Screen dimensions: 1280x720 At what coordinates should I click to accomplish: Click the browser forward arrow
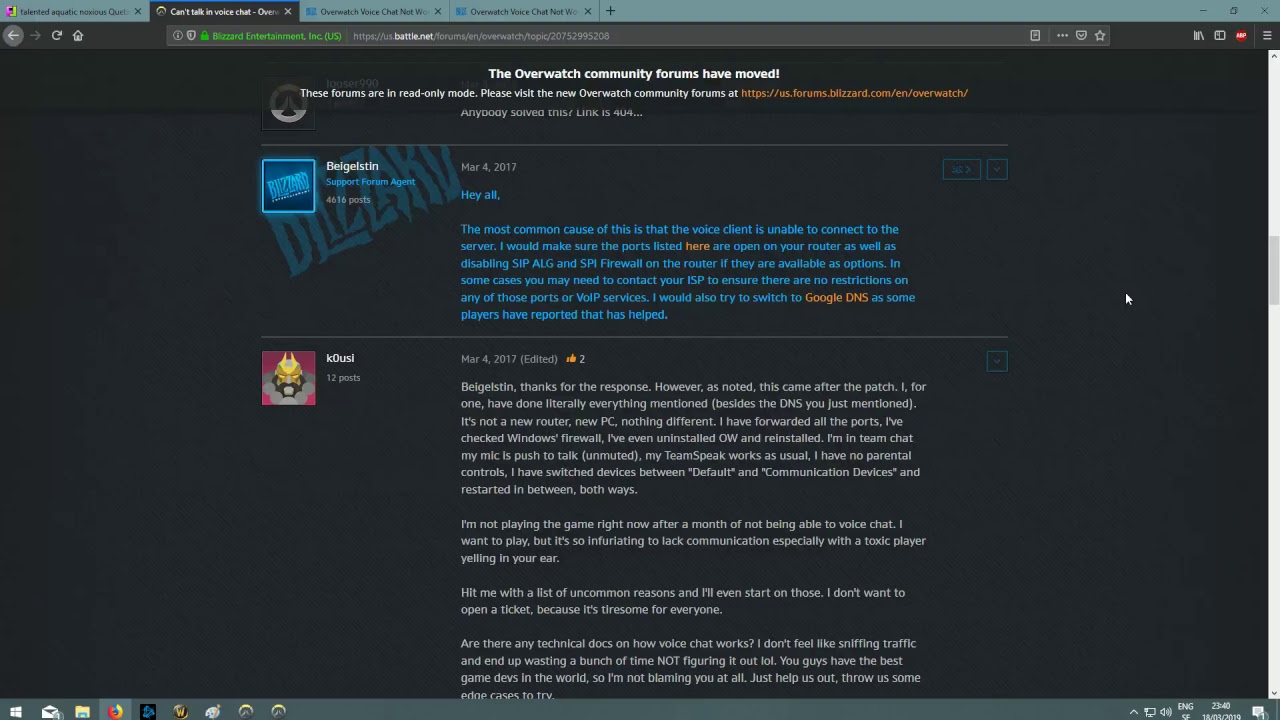(x=35, y=35)
